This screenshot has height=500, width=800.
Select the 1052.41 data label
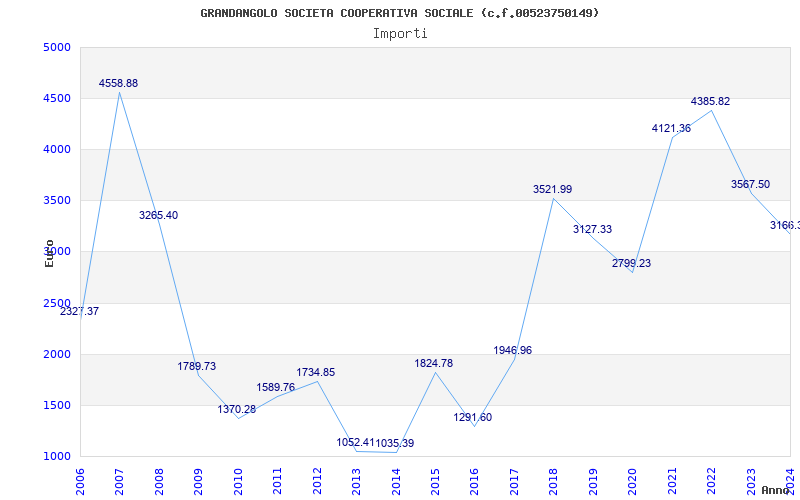pos(356,442)
